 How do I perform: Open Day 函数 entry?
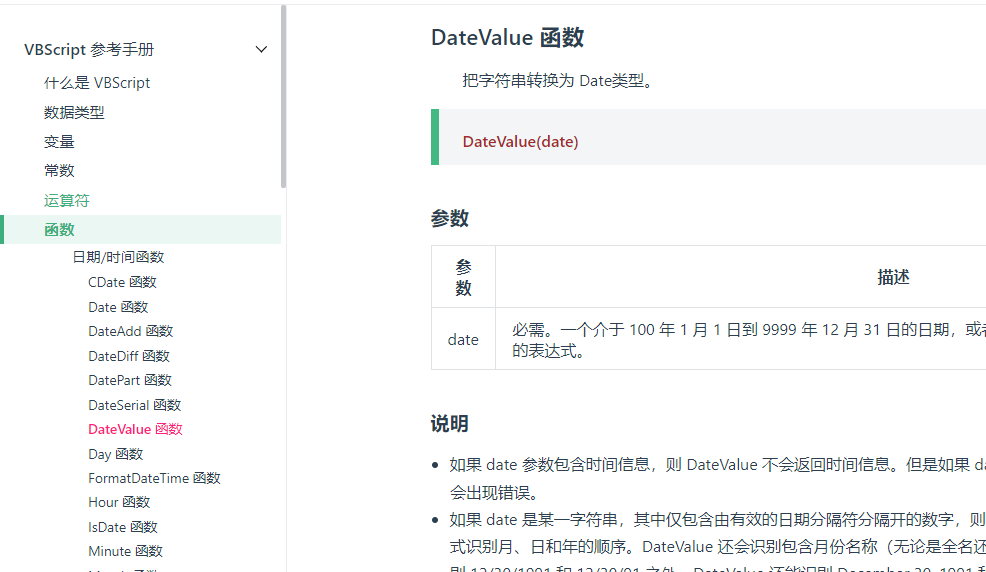pyautogui.click(x=116, y=454)
